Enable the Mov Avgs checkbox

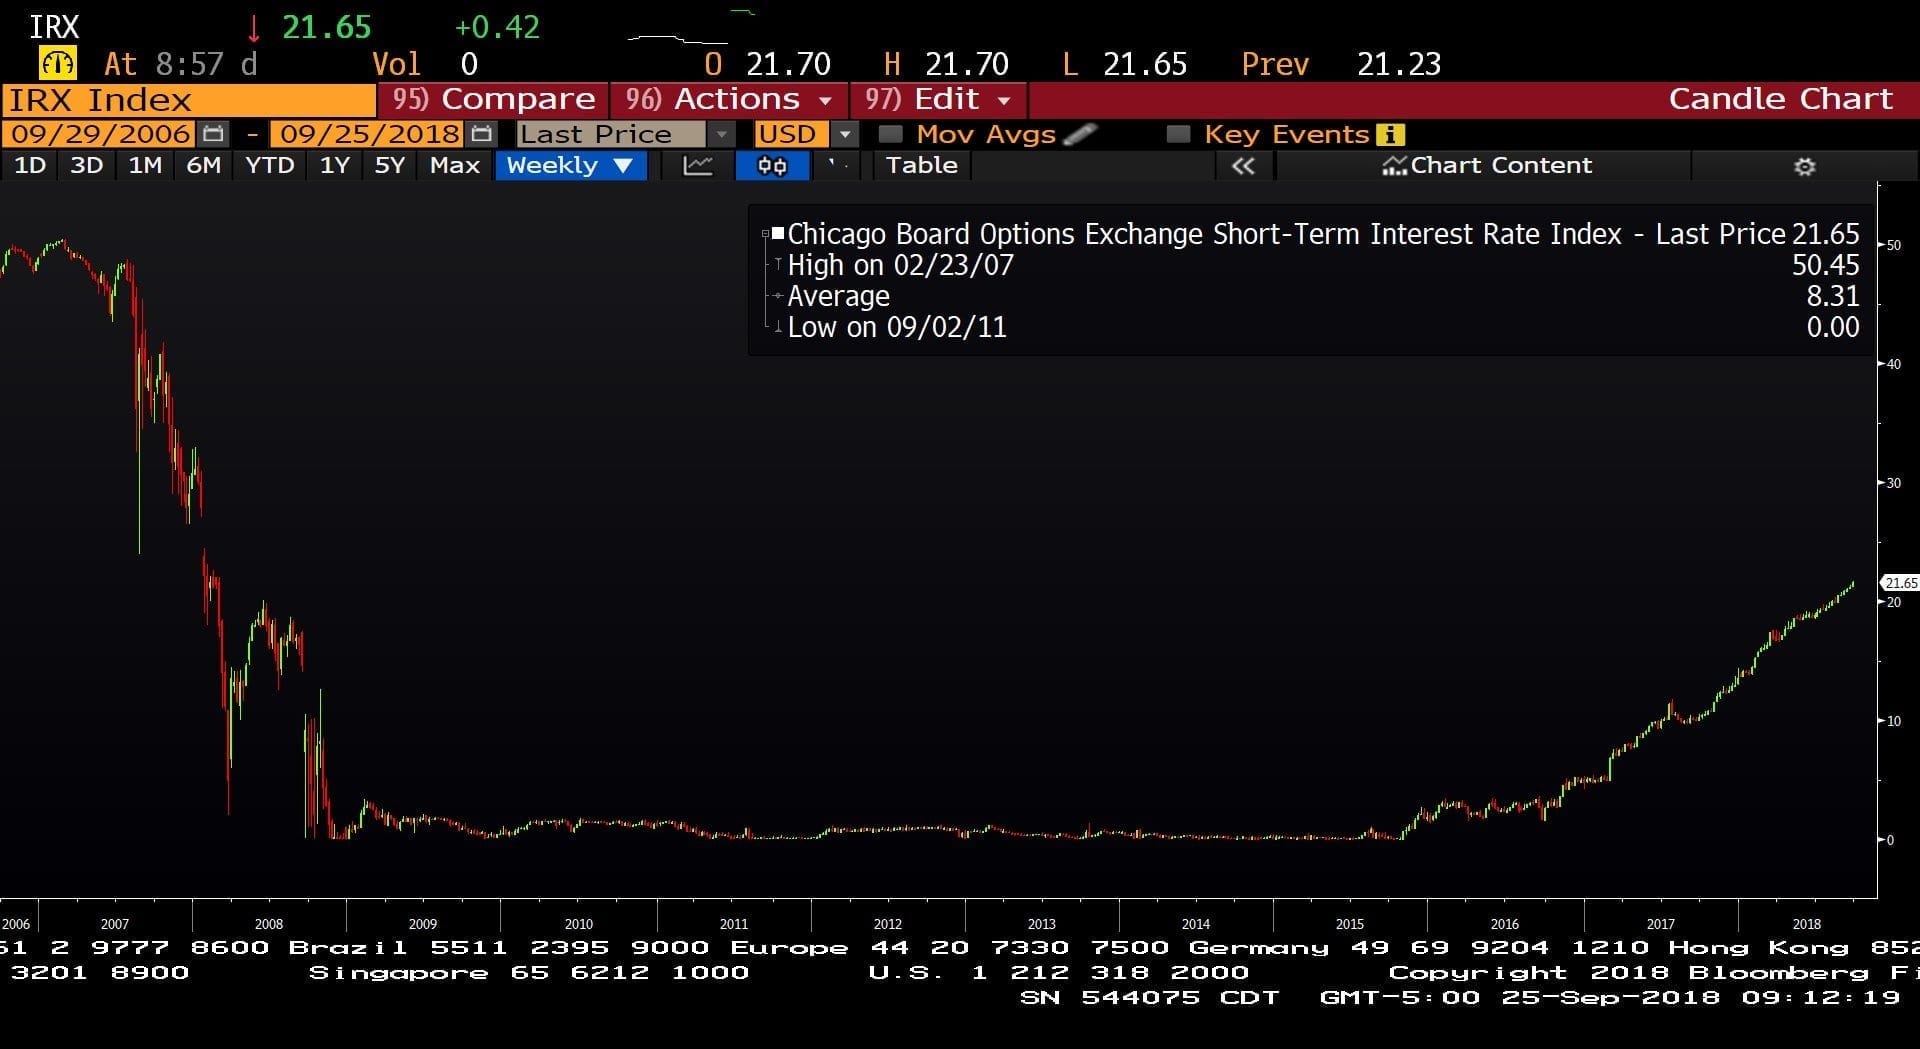[890, 134]
